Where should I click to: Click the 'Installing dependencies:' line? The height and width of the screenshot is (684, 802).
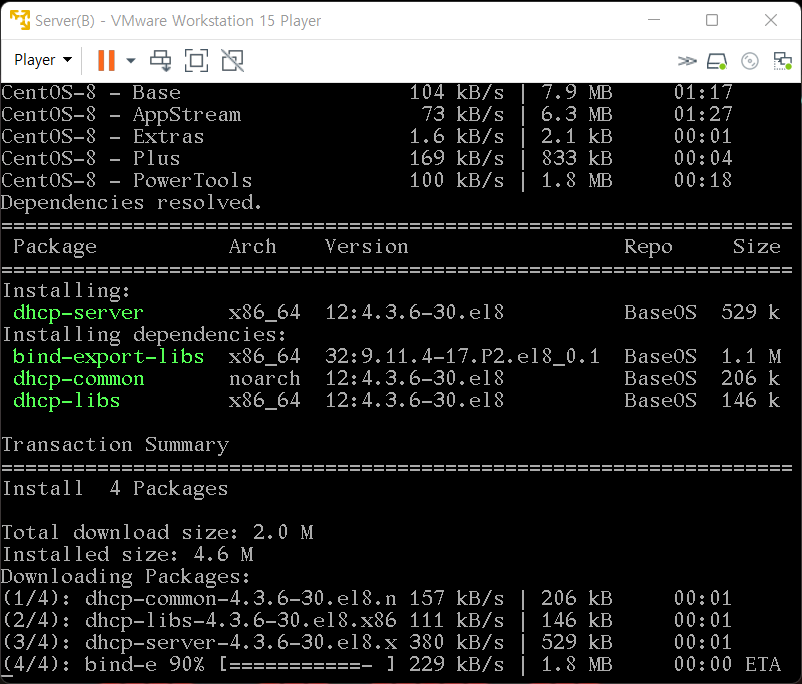144,335
